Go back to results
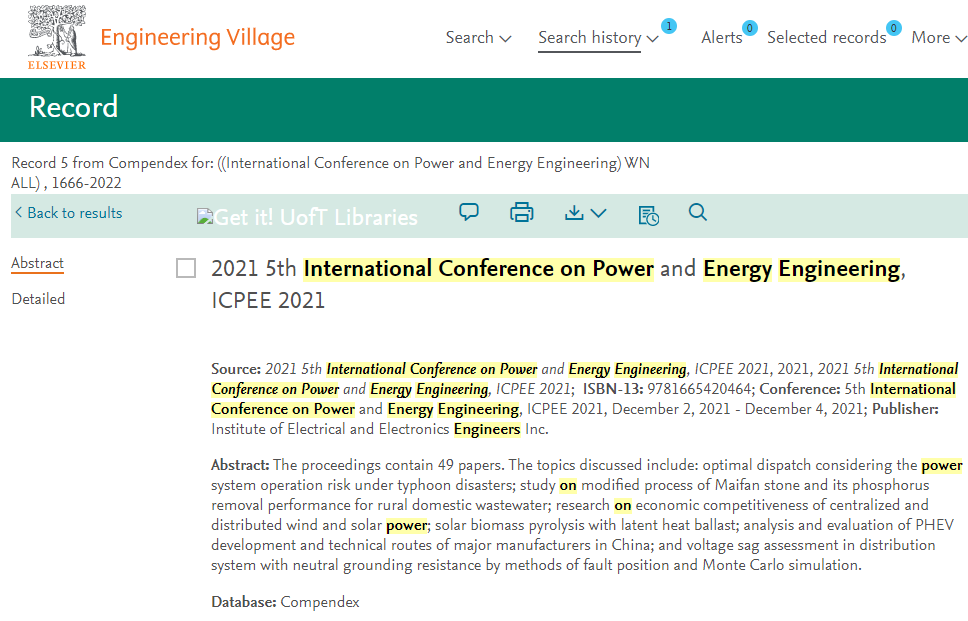The height and width of the screenshot is (621, 968). point(68,213)
